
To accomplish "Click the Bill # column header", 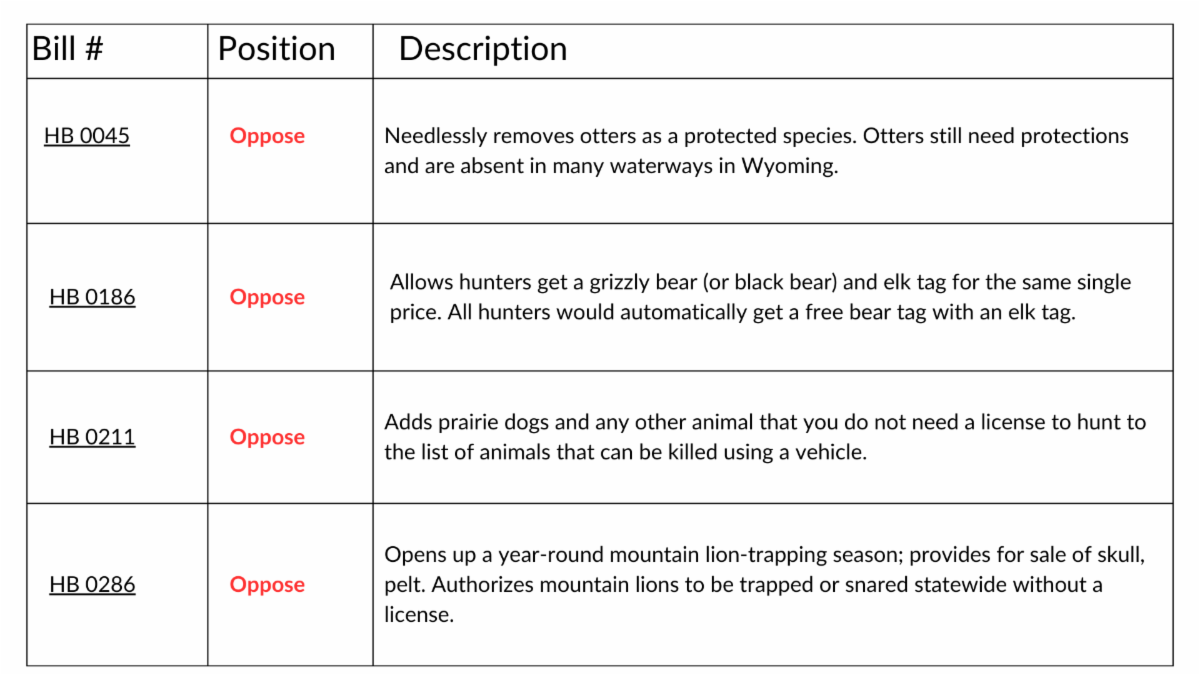I will (x=68, y=49).
